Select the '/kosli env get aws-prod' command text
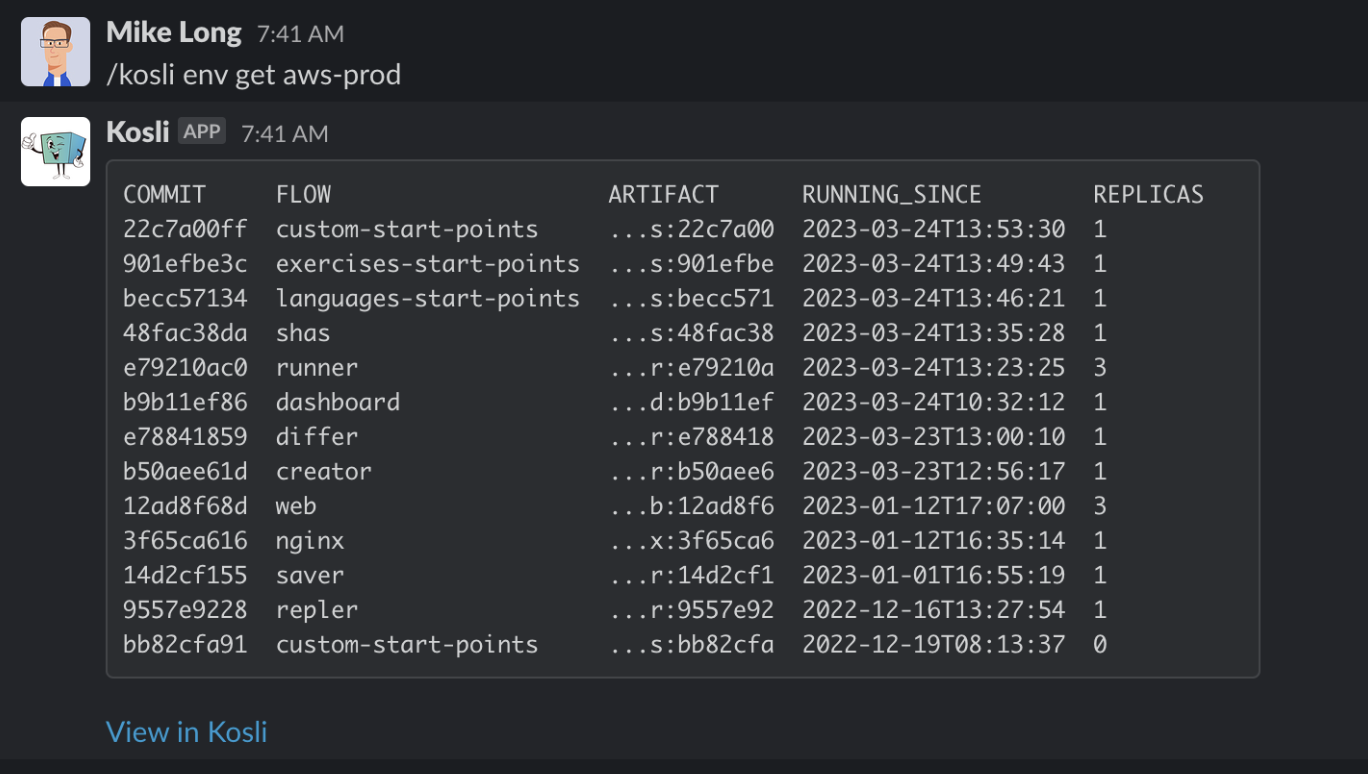 click(253, 75)
